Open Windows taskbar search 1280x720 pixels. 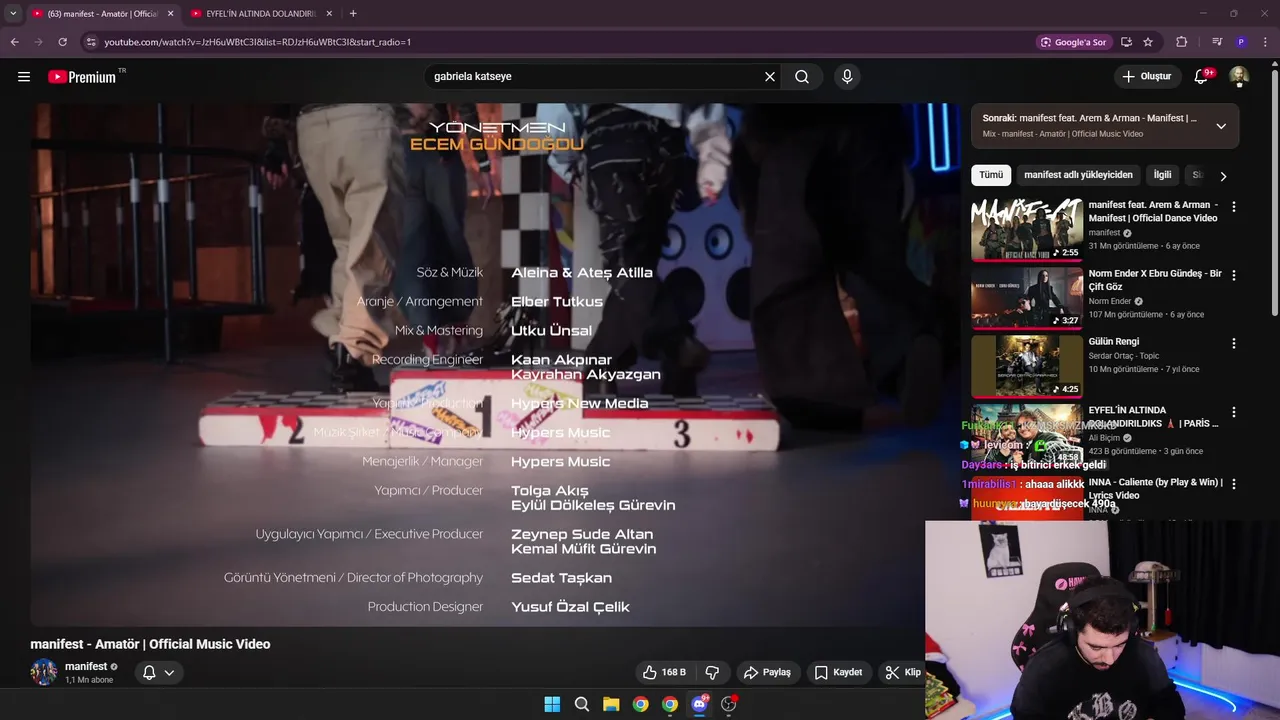click(x=582, y=704)
